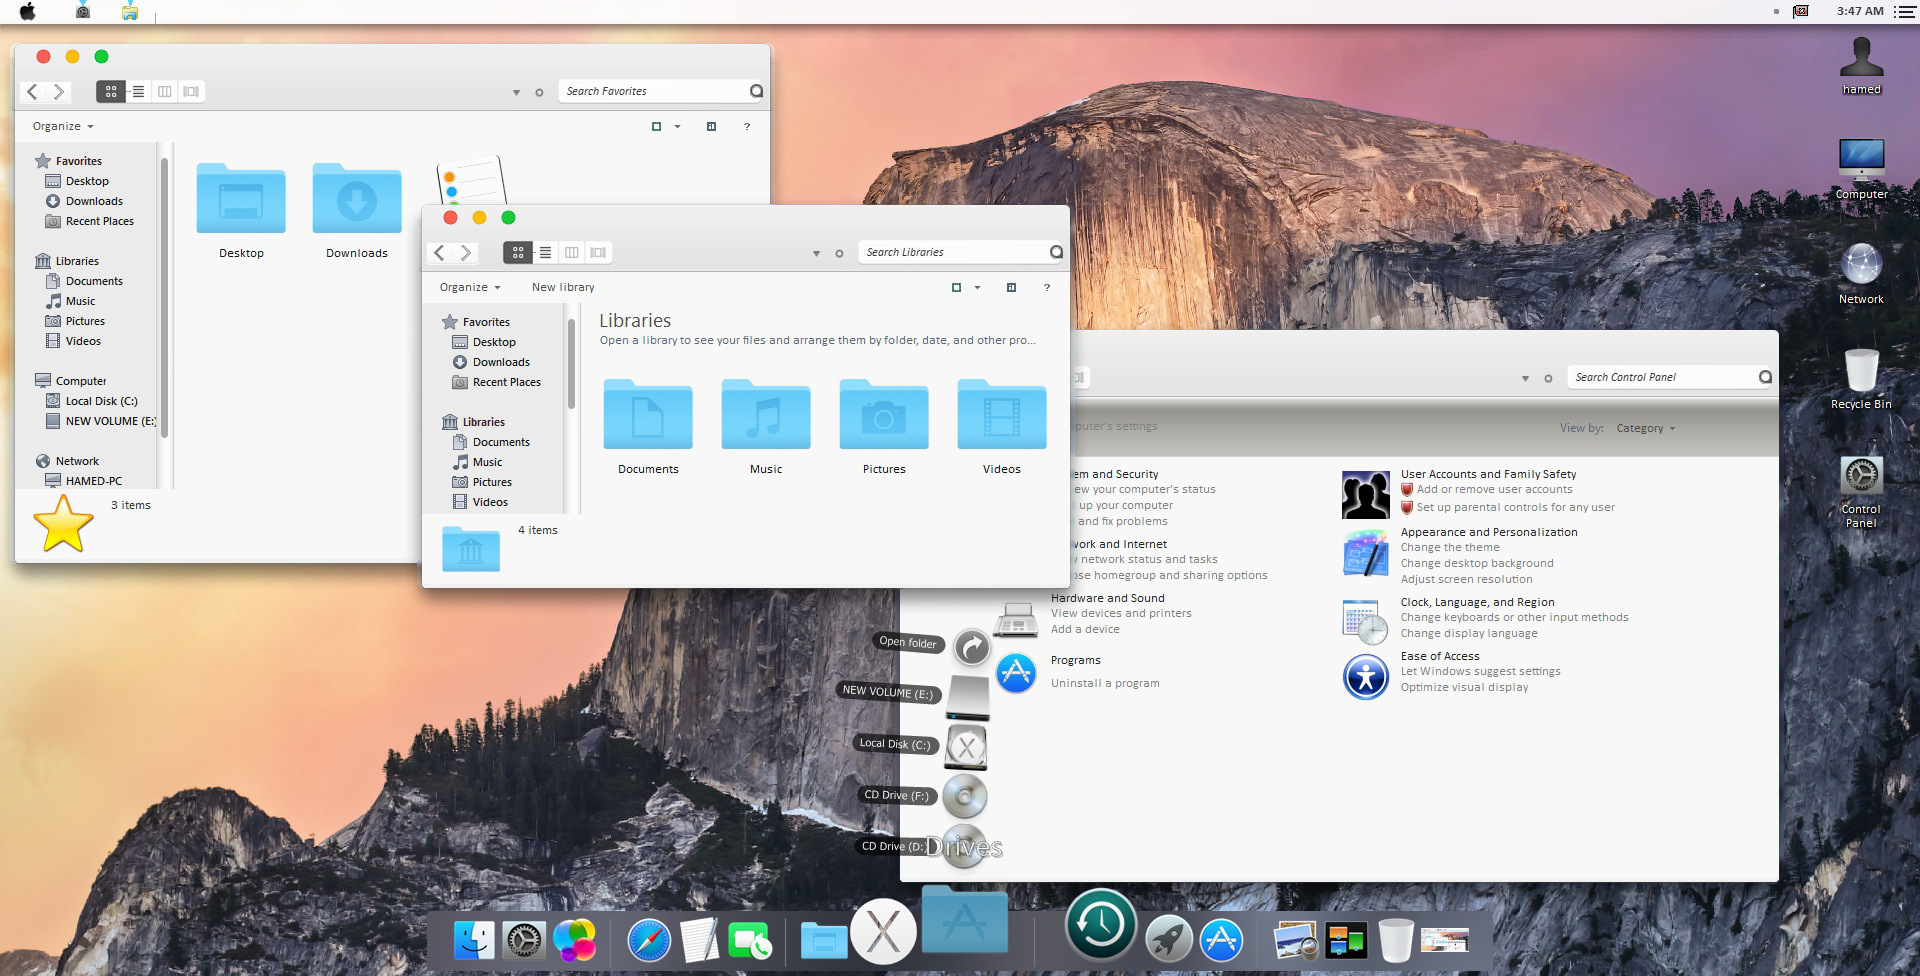The image size is (1920, 976).
Task: Open the Organize dropdown in Libraries window
Action: [470, 288]
